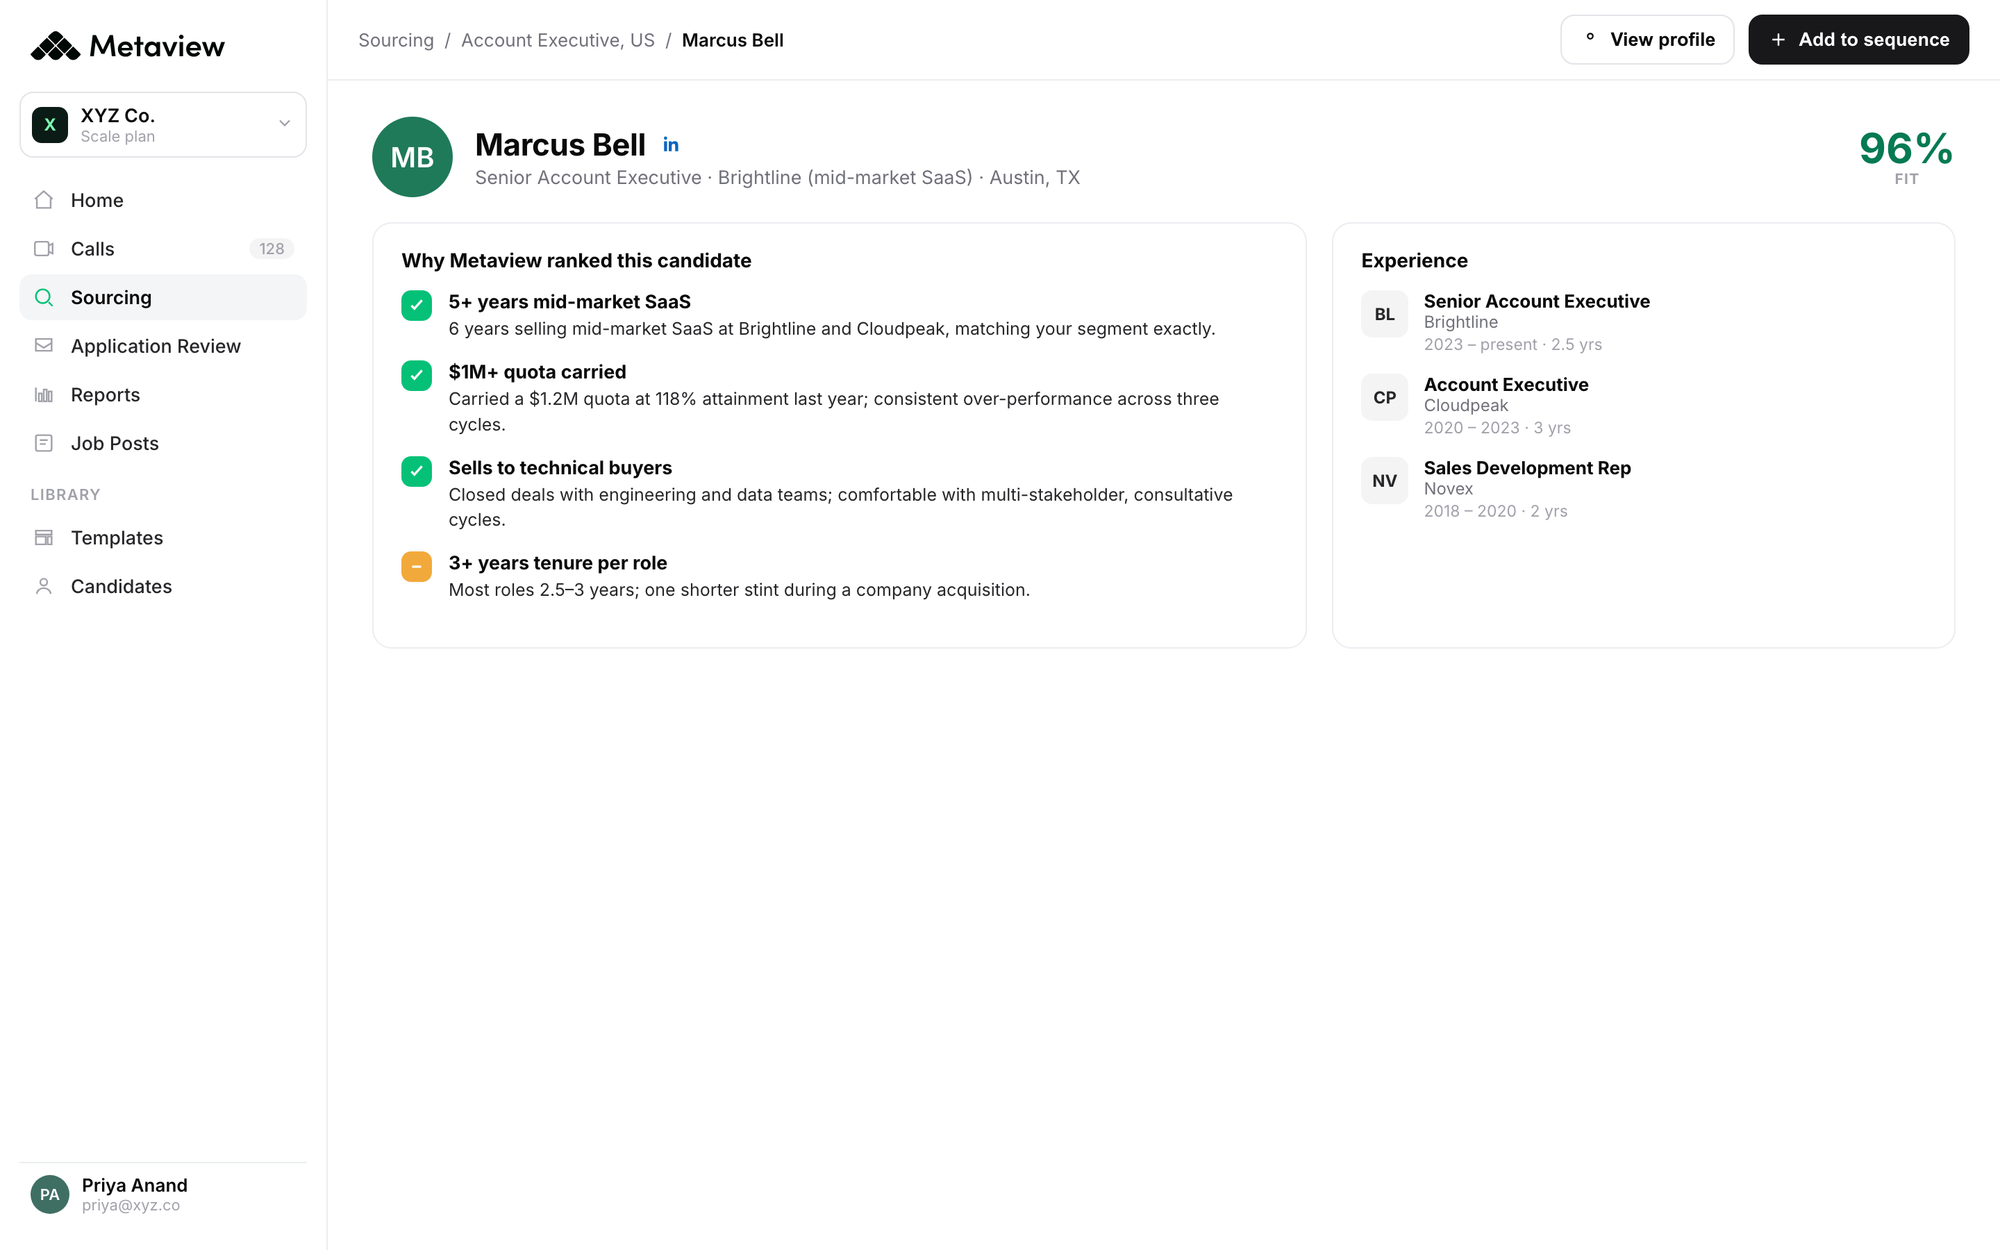Image resolution: width=2000 pixels, height=1250 pixels.
Task: Click the PA user avatar
Action: [x=50, y=1194]
